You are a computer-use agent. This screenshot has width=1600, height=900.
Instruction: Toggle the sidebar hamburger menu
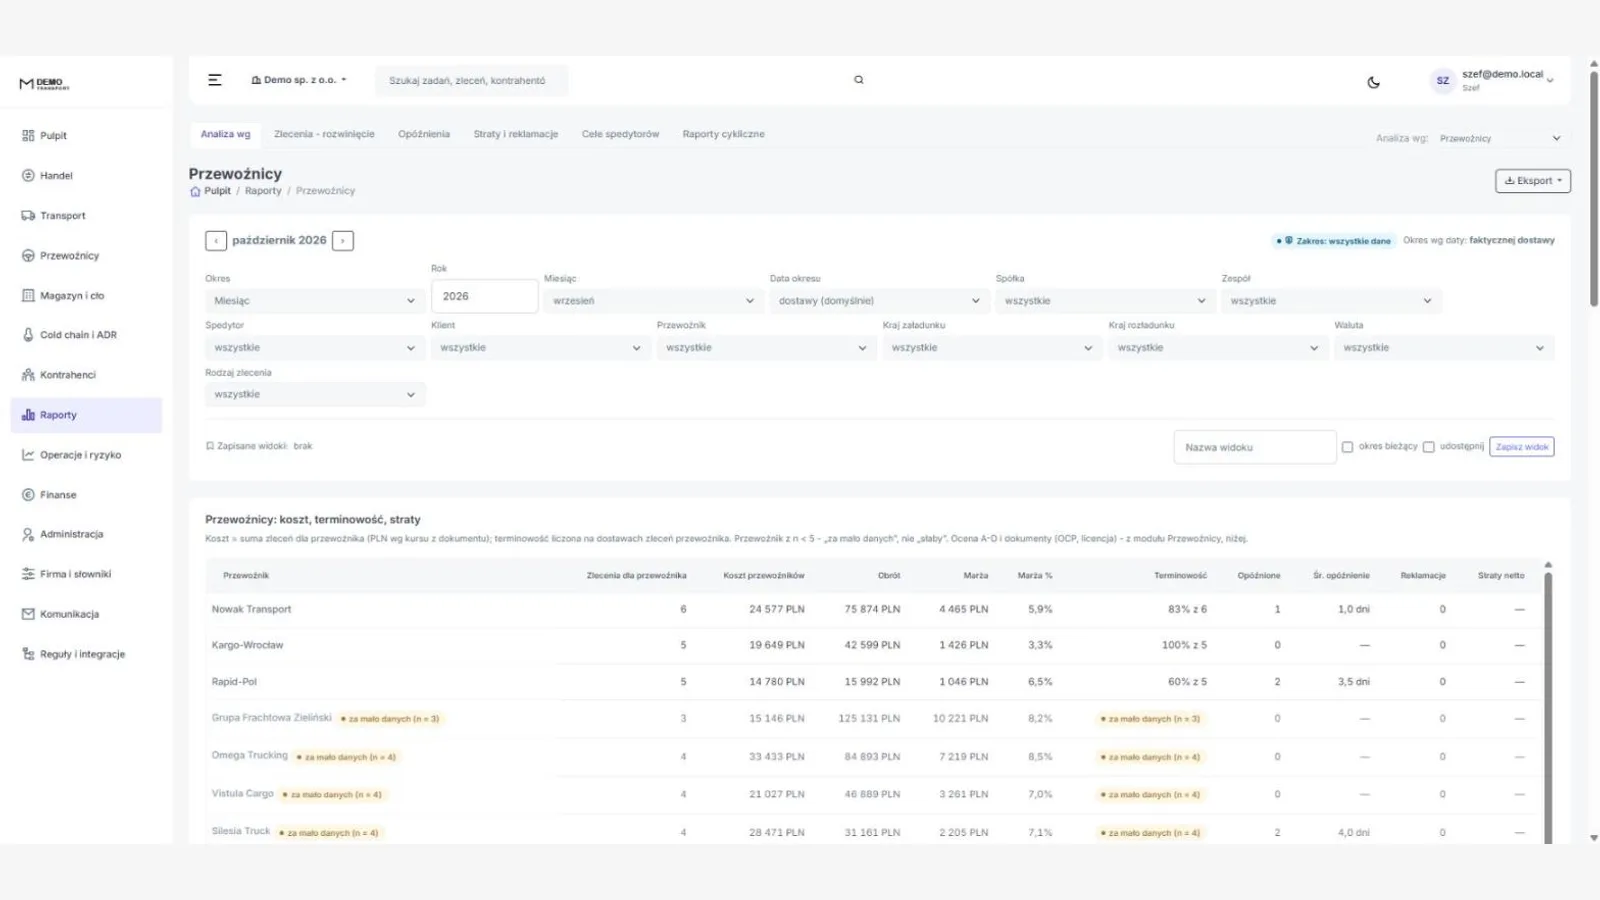(215, 80)
